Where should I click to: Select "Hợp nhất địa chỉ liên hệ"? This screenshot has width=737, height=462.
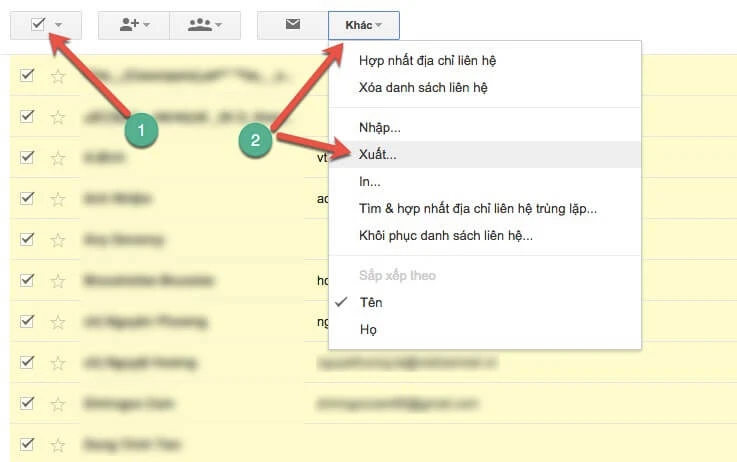pyautogui.click(x=427, y=60)
